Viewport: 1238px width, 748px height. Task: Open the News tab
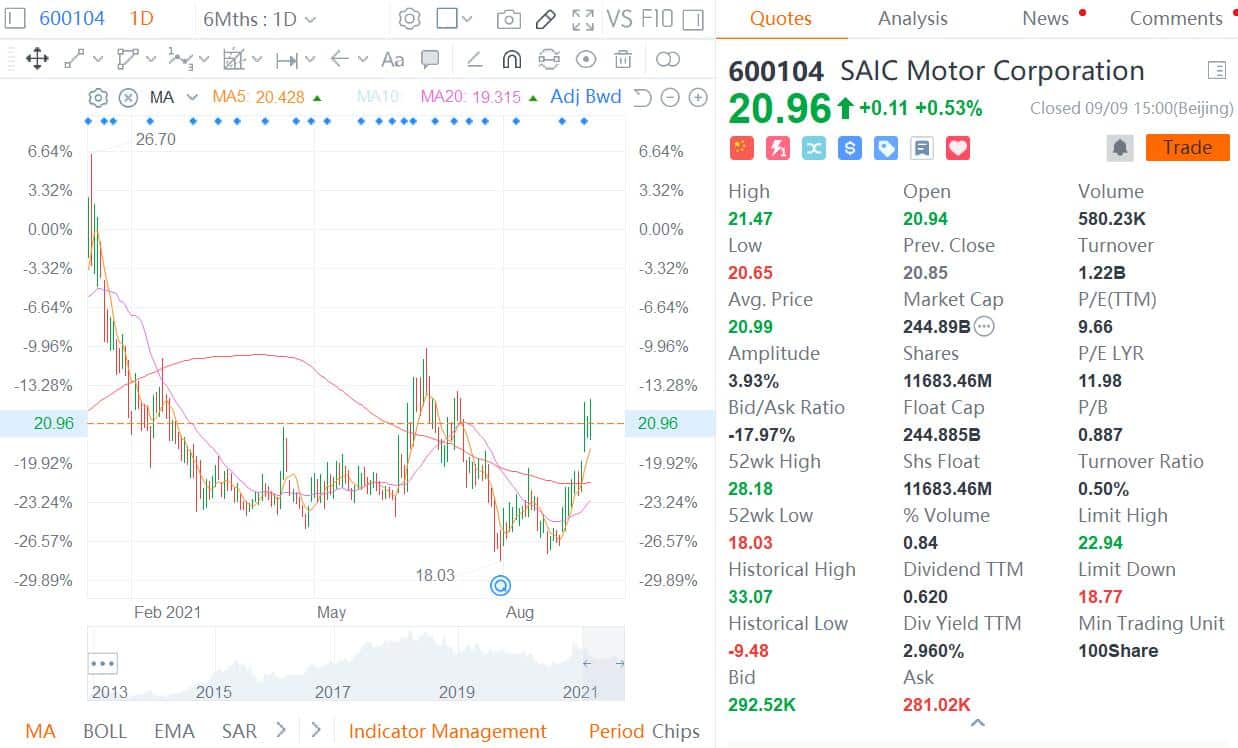click(x=1045, y=18)
